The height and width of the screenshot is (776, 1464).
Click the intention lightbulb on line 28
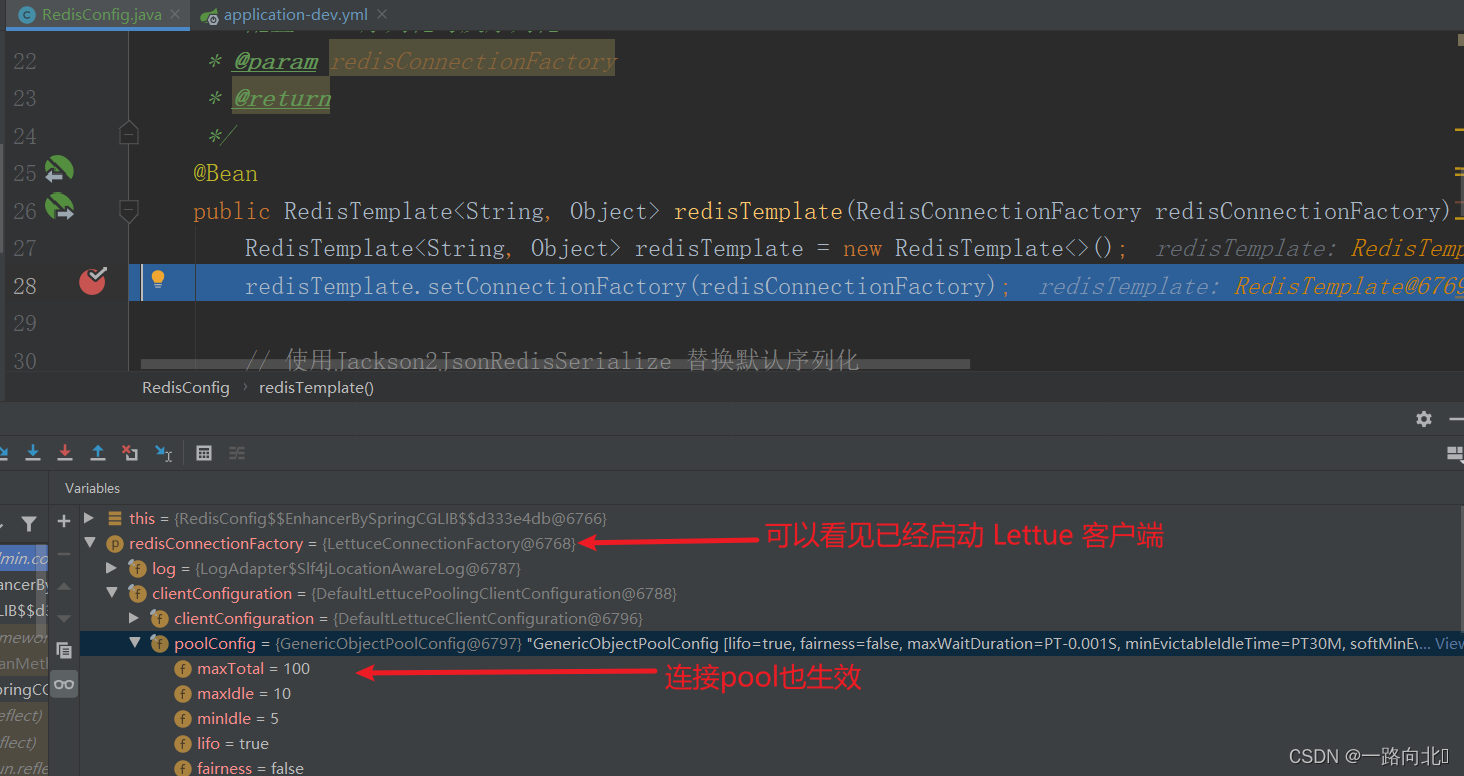point(157,281)
